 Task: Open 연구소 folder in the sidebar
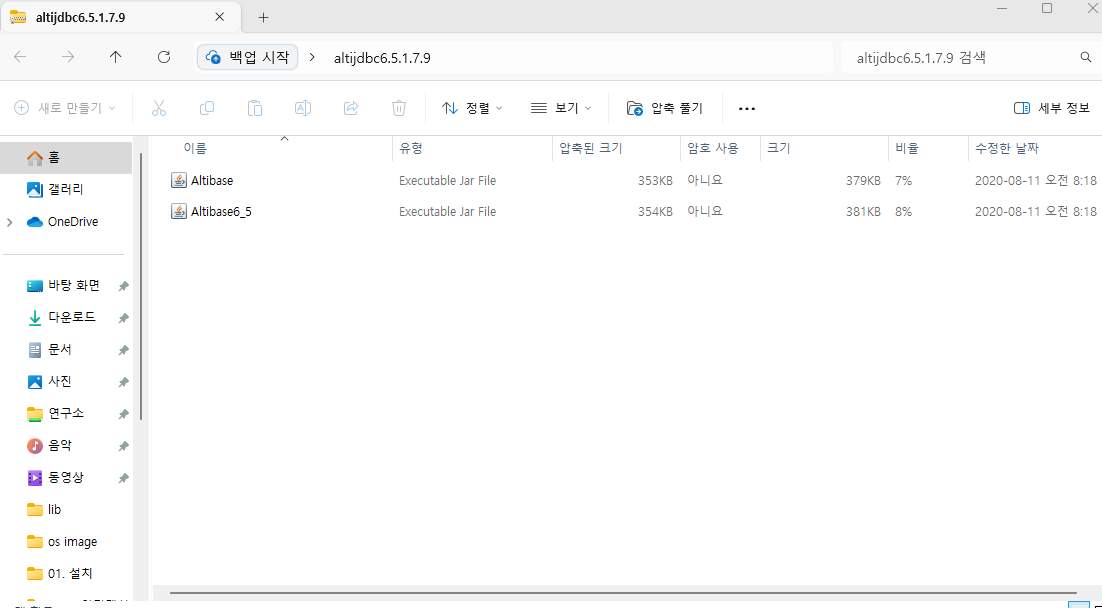tap(66, 413)
